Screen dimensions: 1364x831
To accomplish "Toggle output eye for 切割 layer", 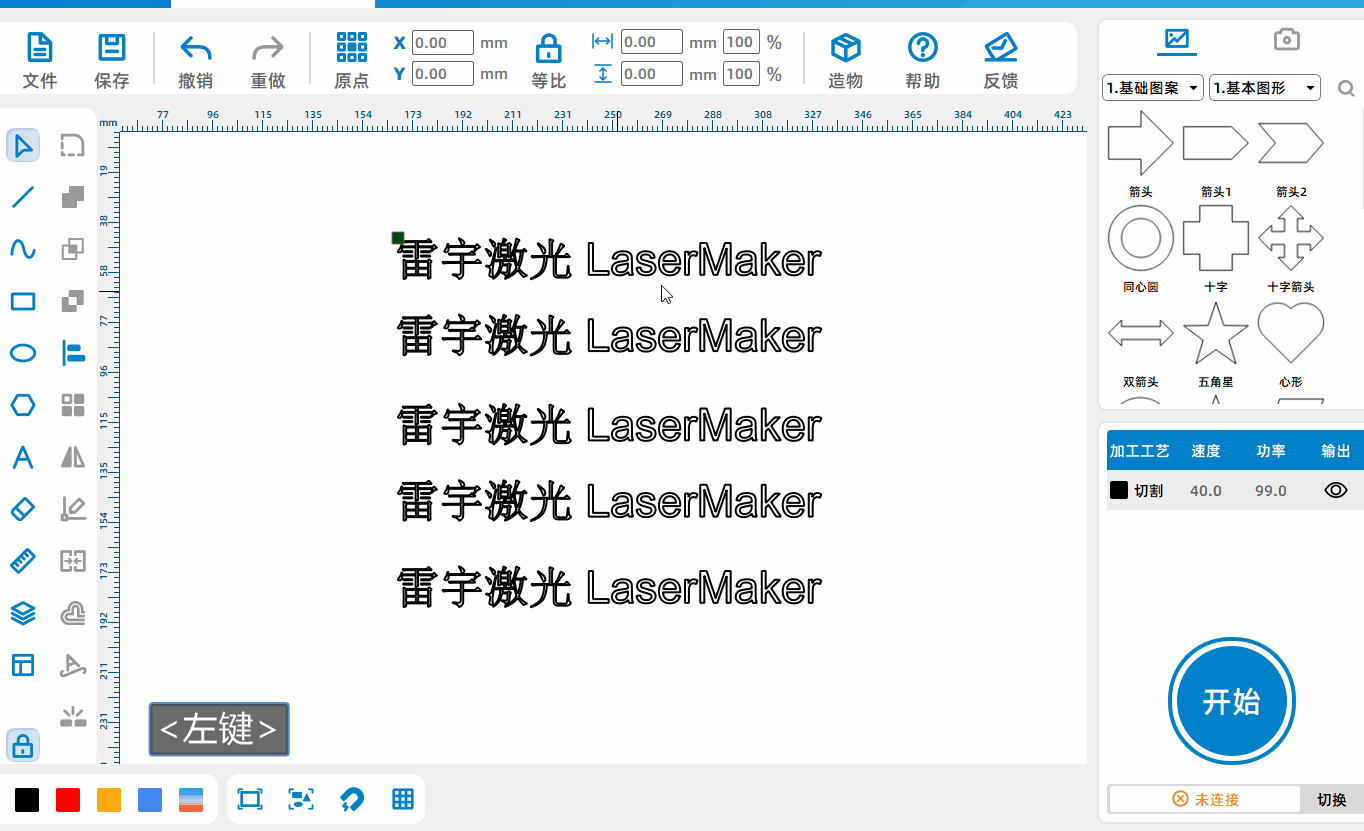I will [x=1336, y=490].
